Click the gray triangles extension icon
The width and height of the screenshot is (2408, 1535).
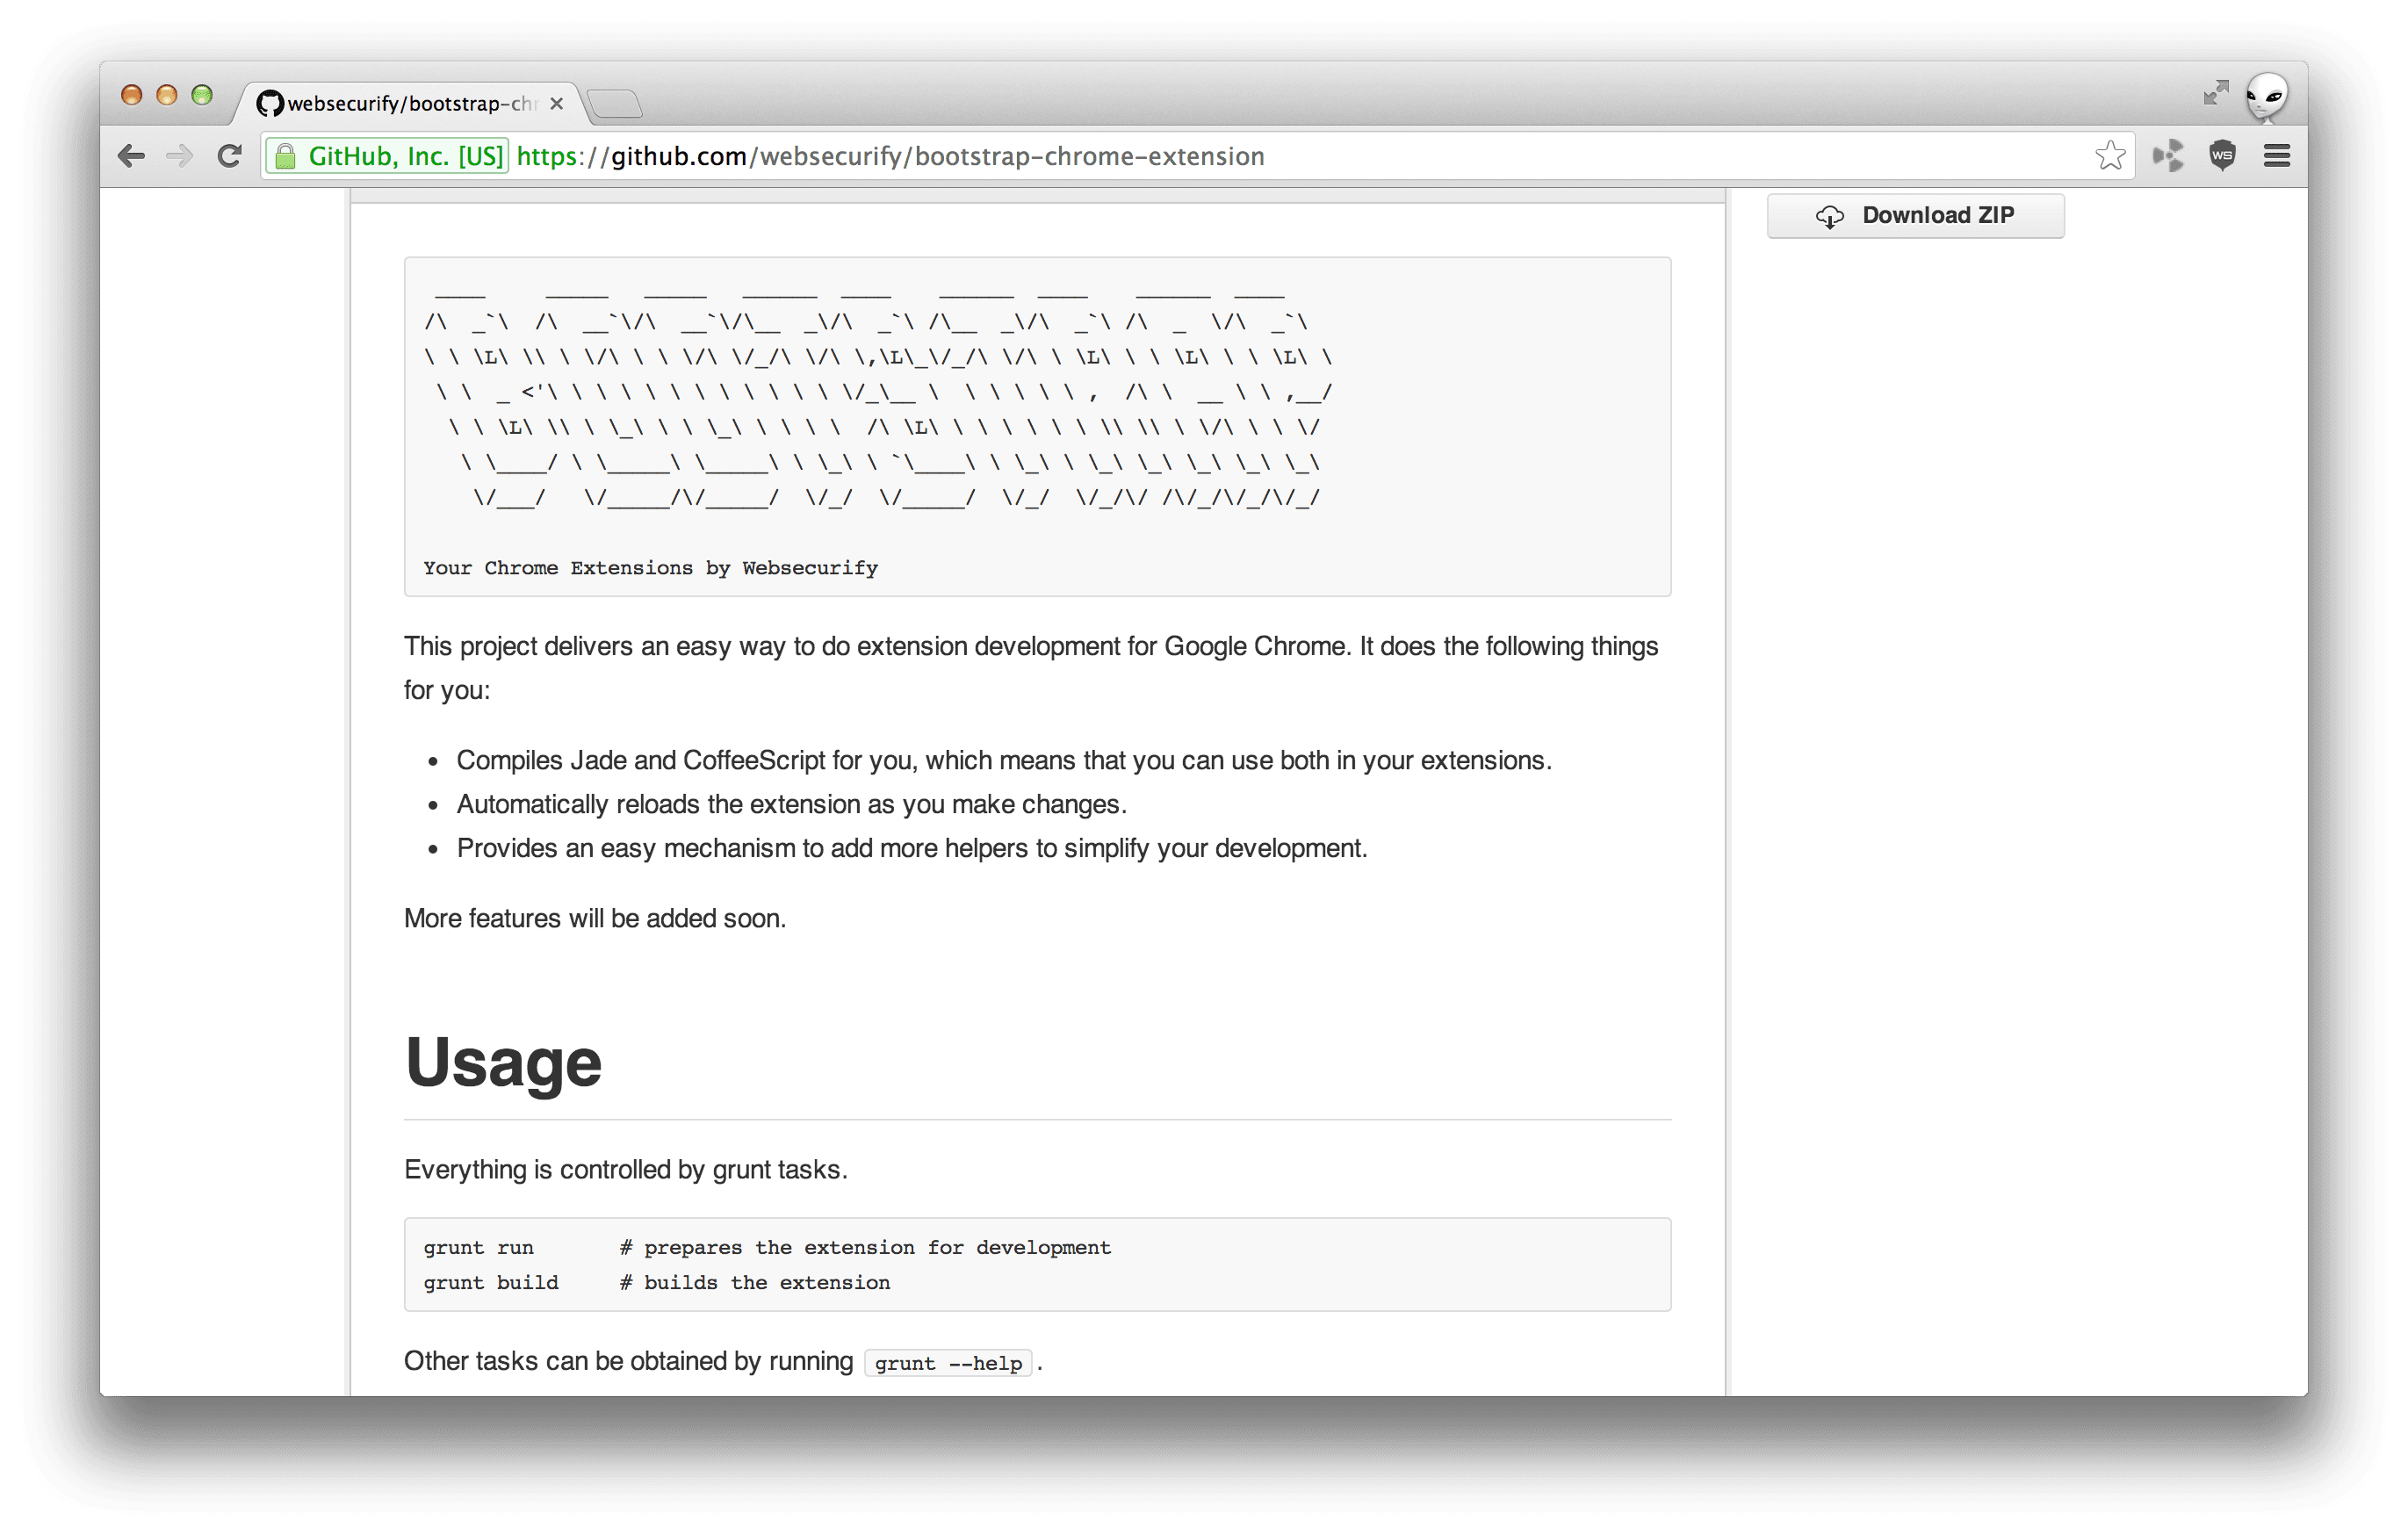point(2167,156)
